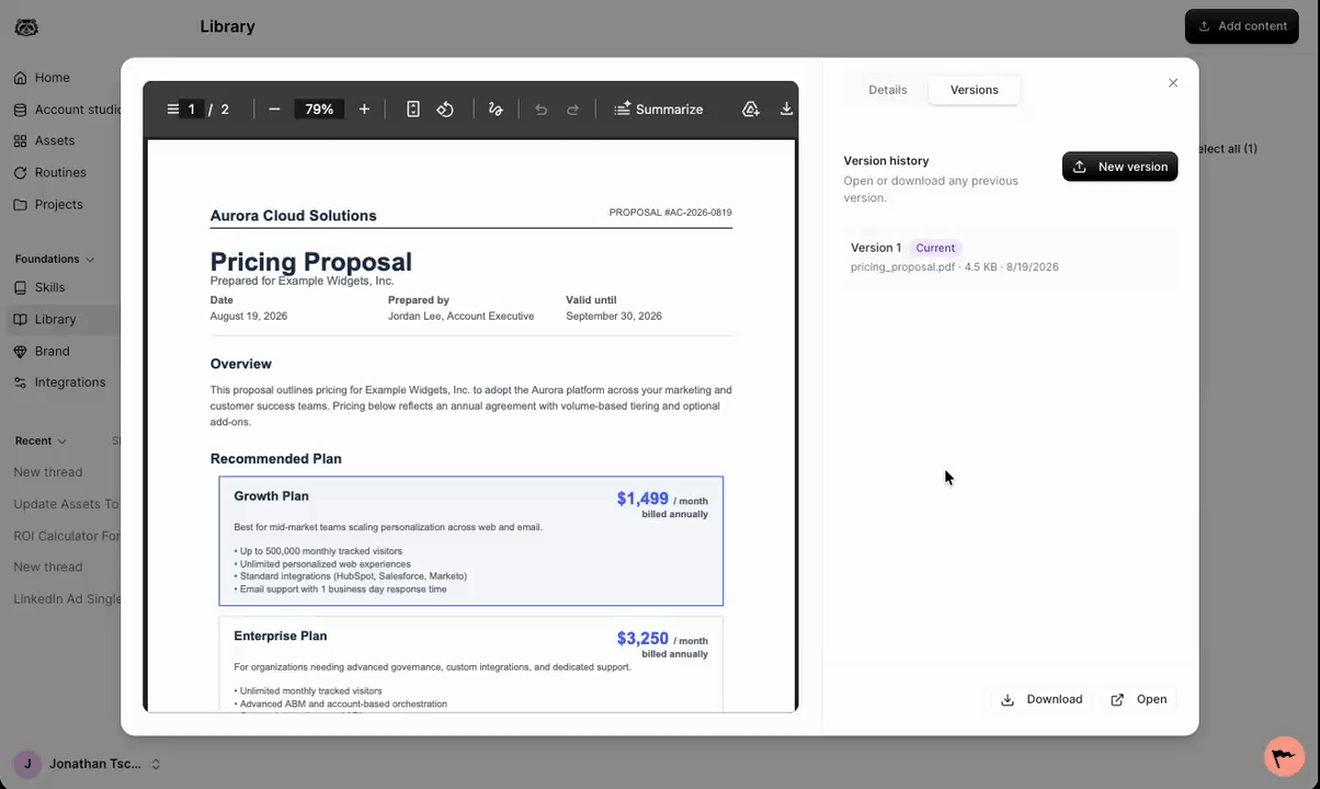Open Assets from the sidebar
The image size is (1320, 789).
[x=55, y=141]
